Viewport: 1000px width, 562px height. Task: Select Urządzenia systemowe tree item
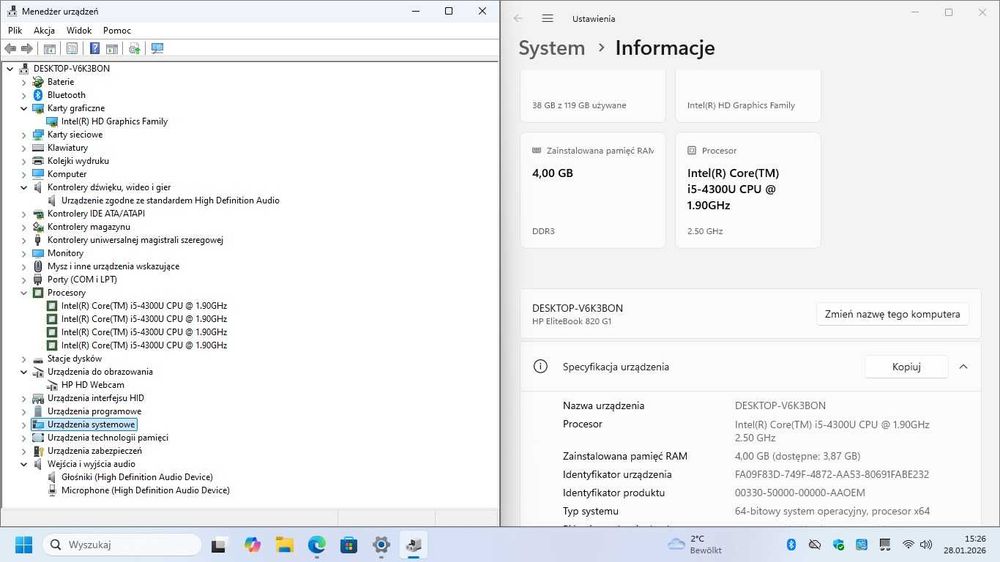click(x=91, y=424)
